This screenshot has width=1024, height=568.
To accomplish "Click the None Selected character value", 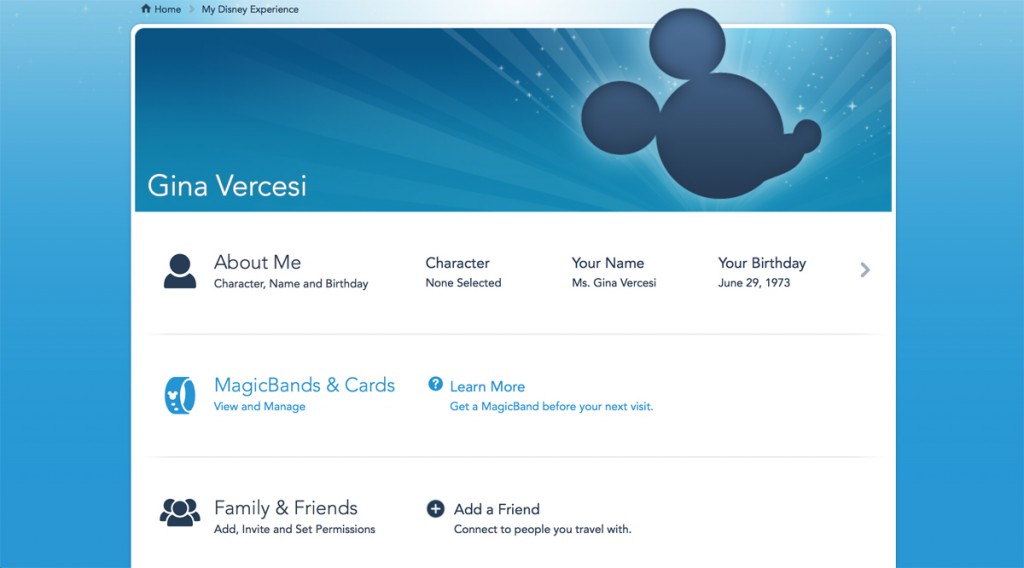I will pyautogui.click(x=463, y=283).
